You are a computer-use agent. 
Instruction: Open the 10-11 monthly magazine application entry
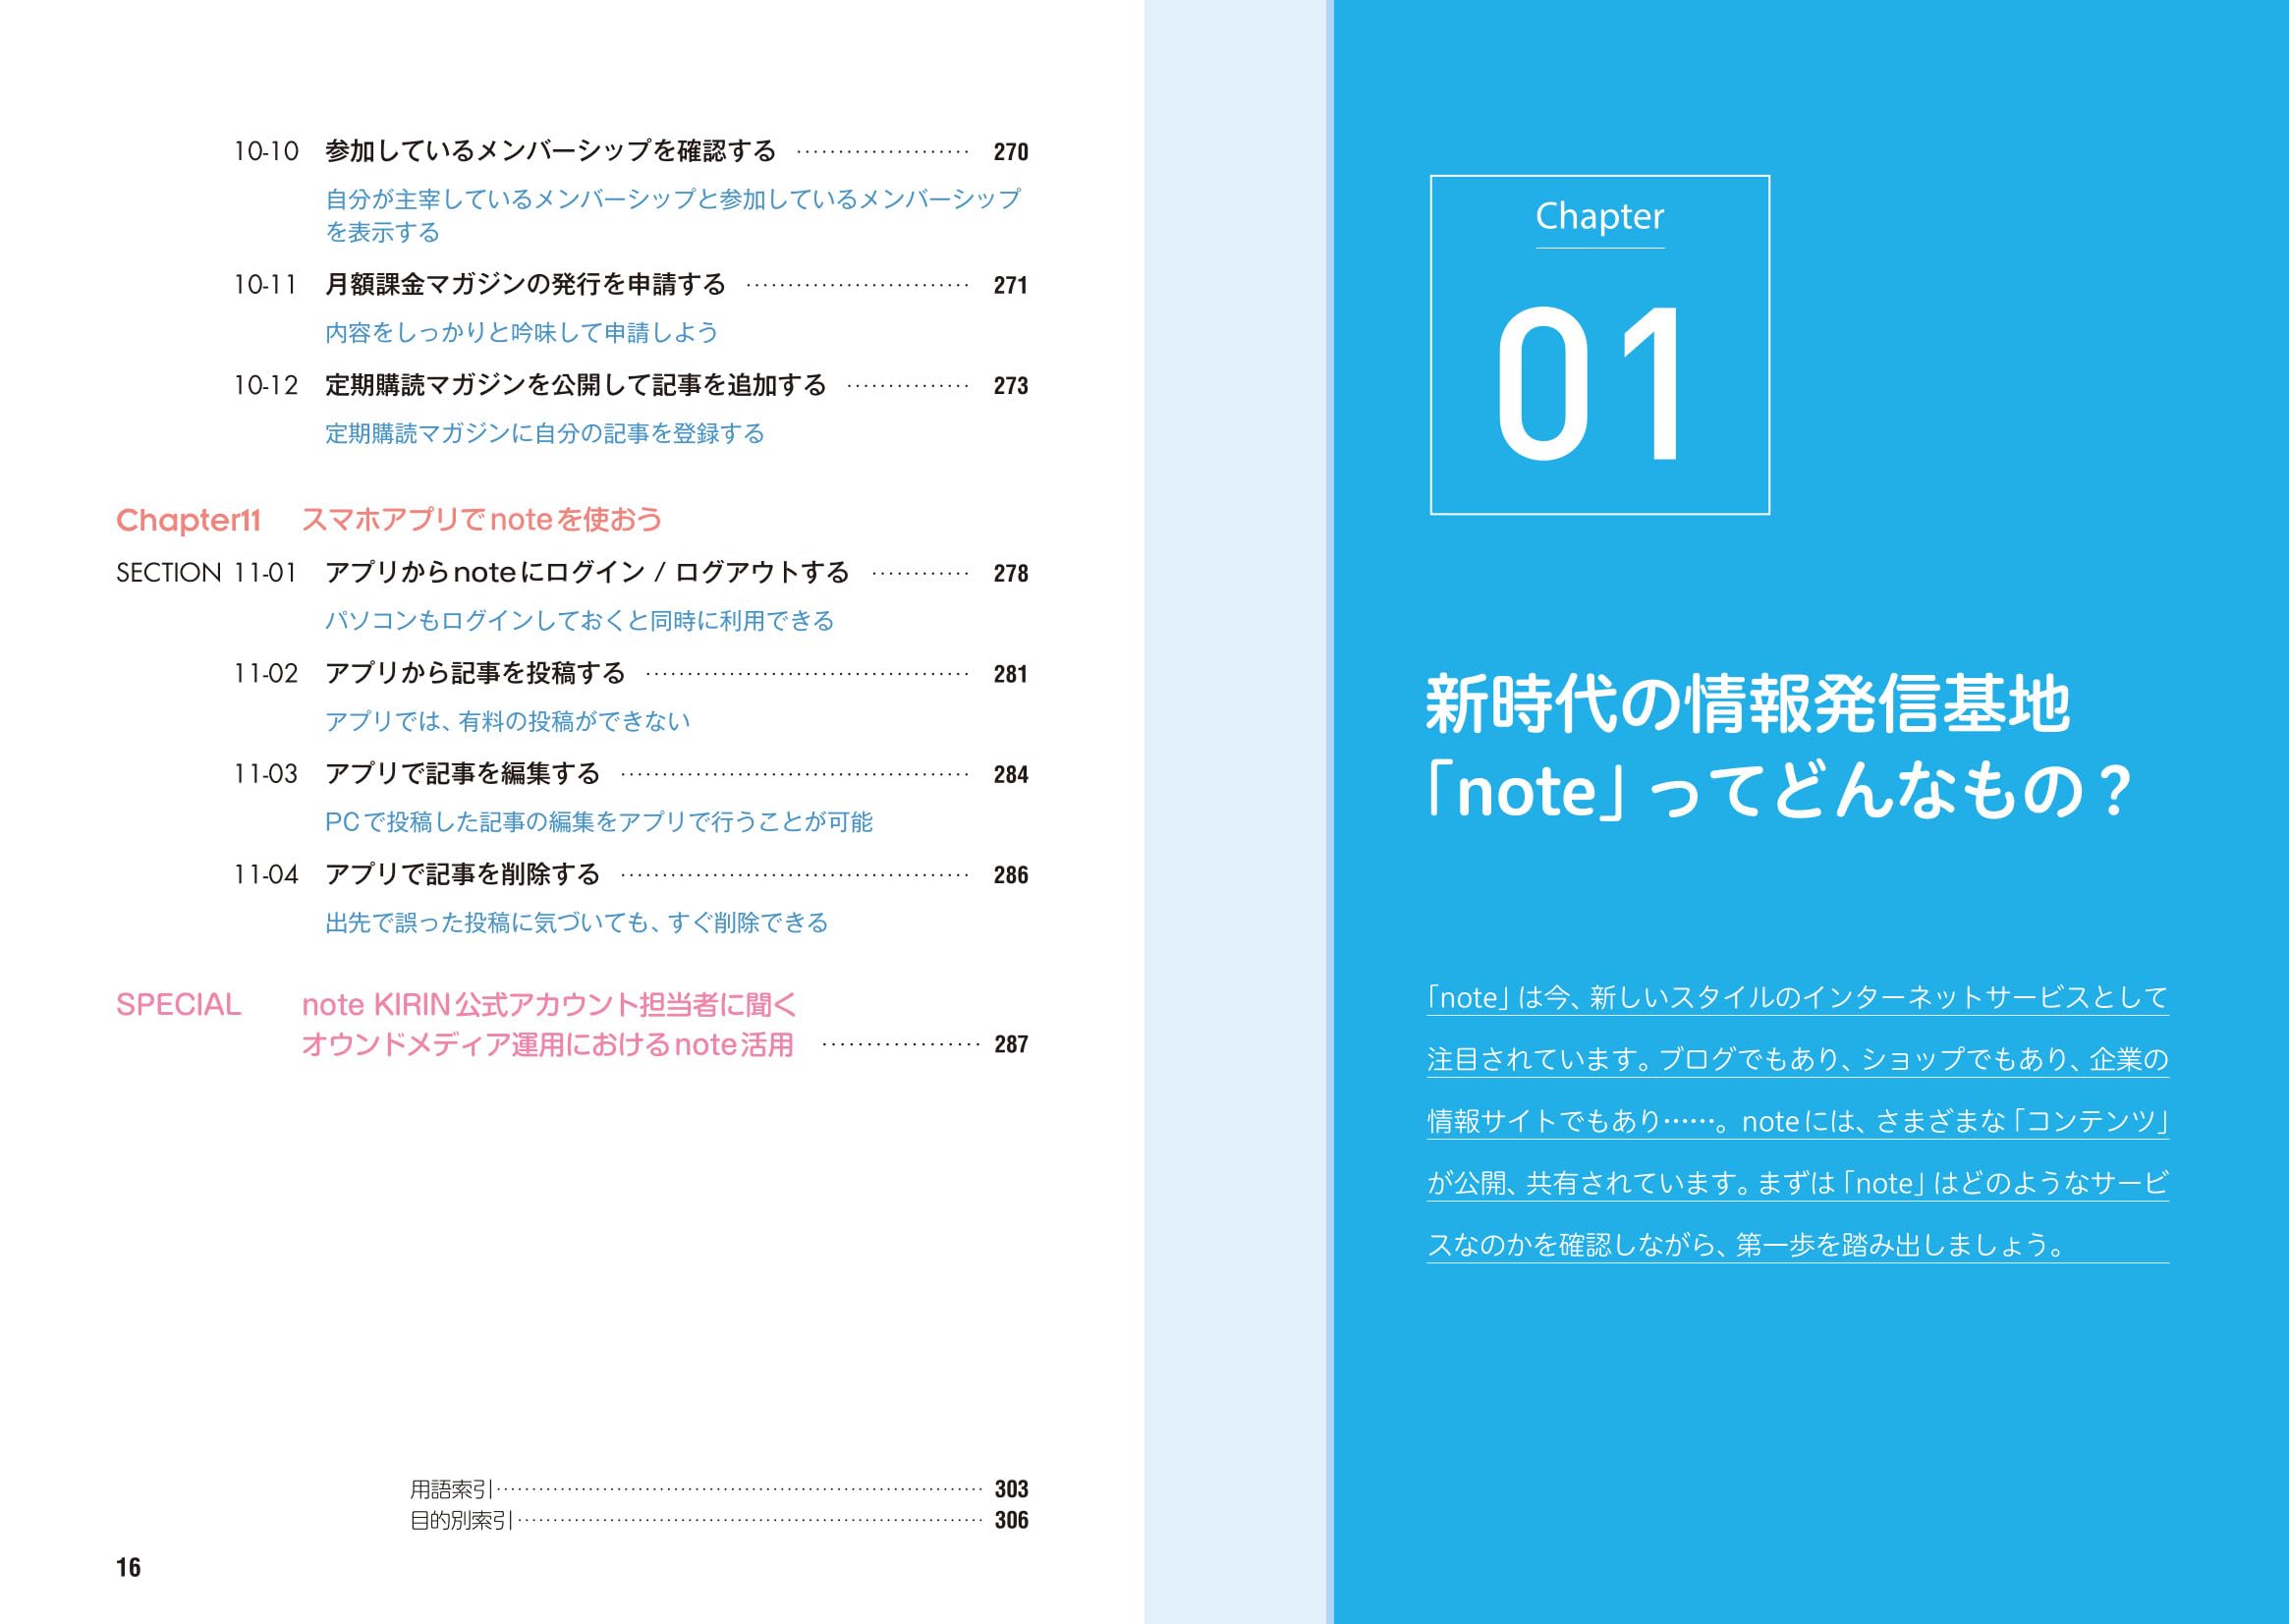pos(525,285)
